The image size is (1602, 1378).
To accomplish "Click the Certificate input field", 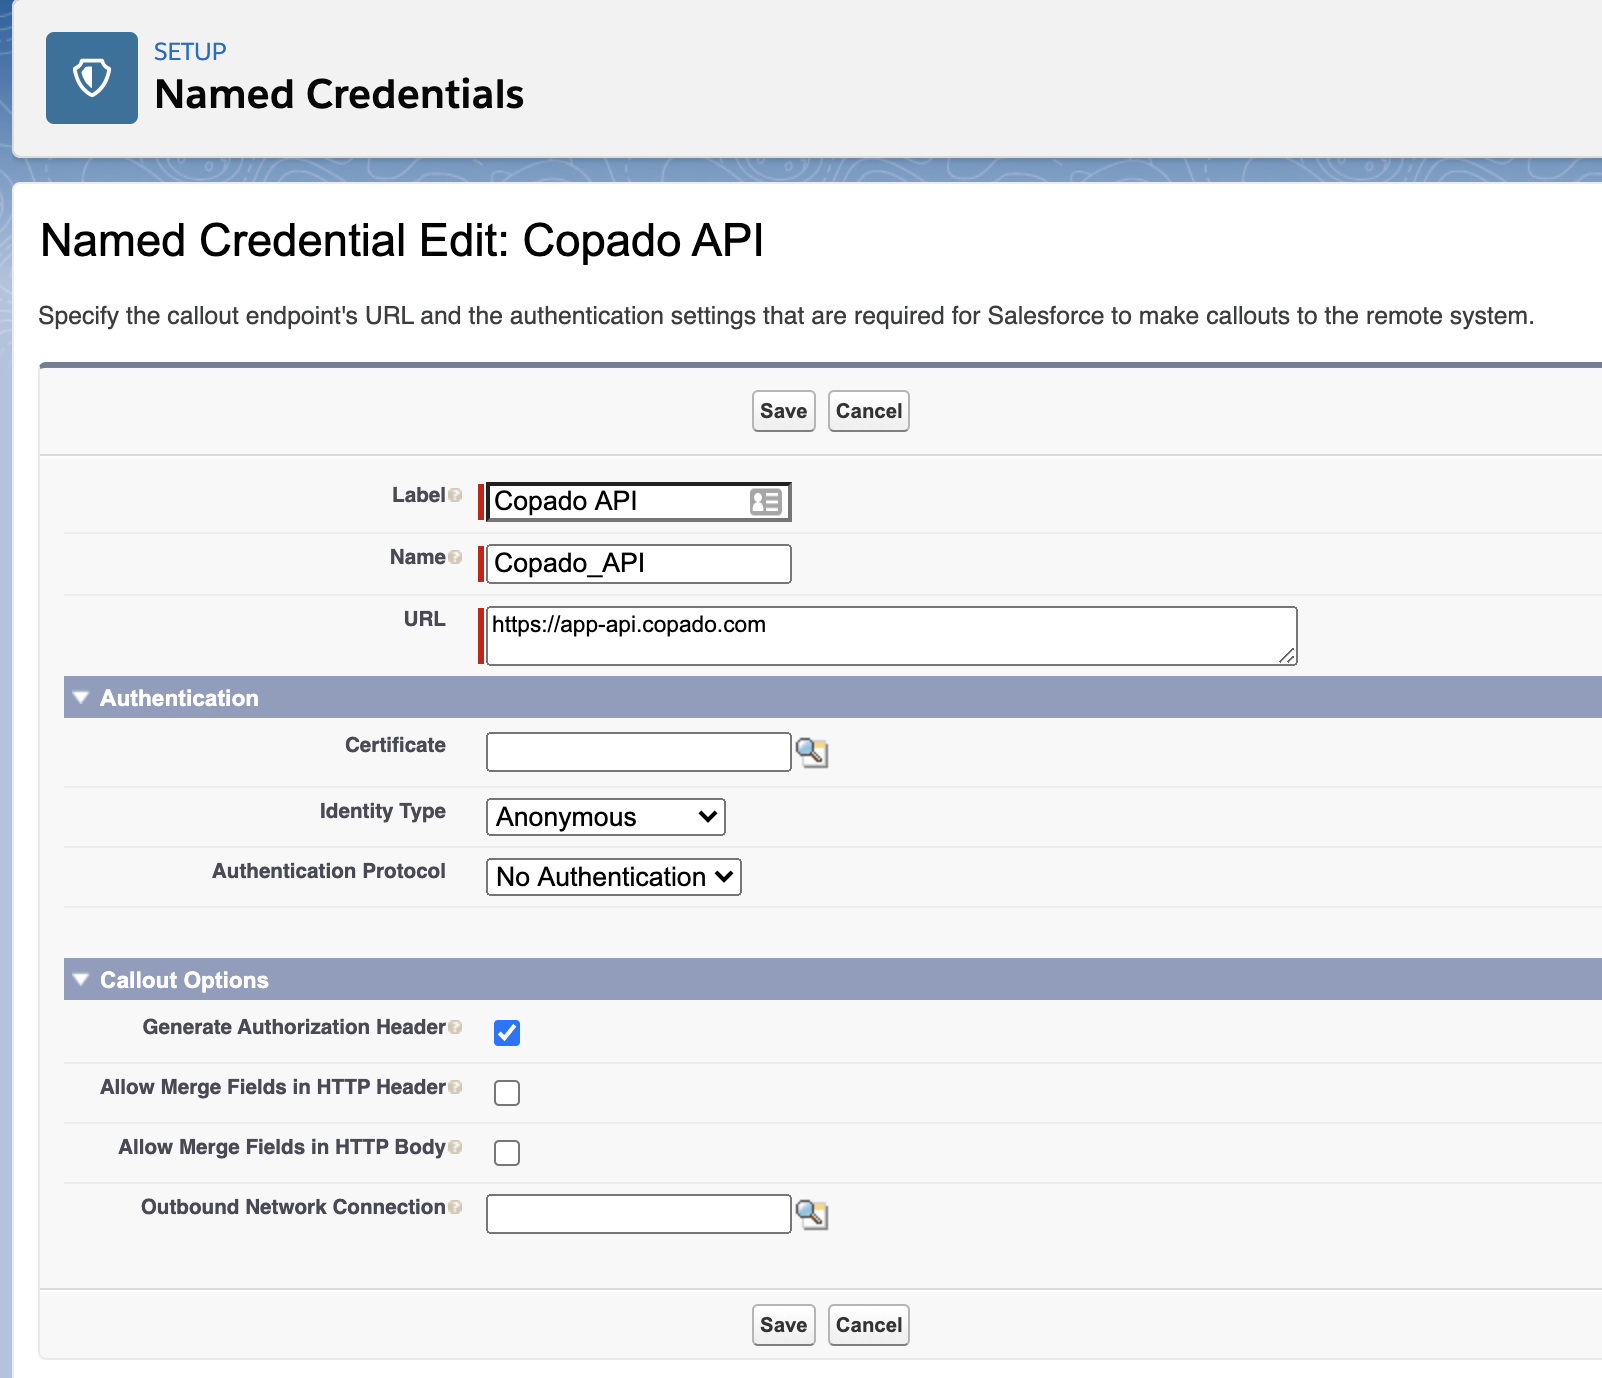I will point(639,752).
